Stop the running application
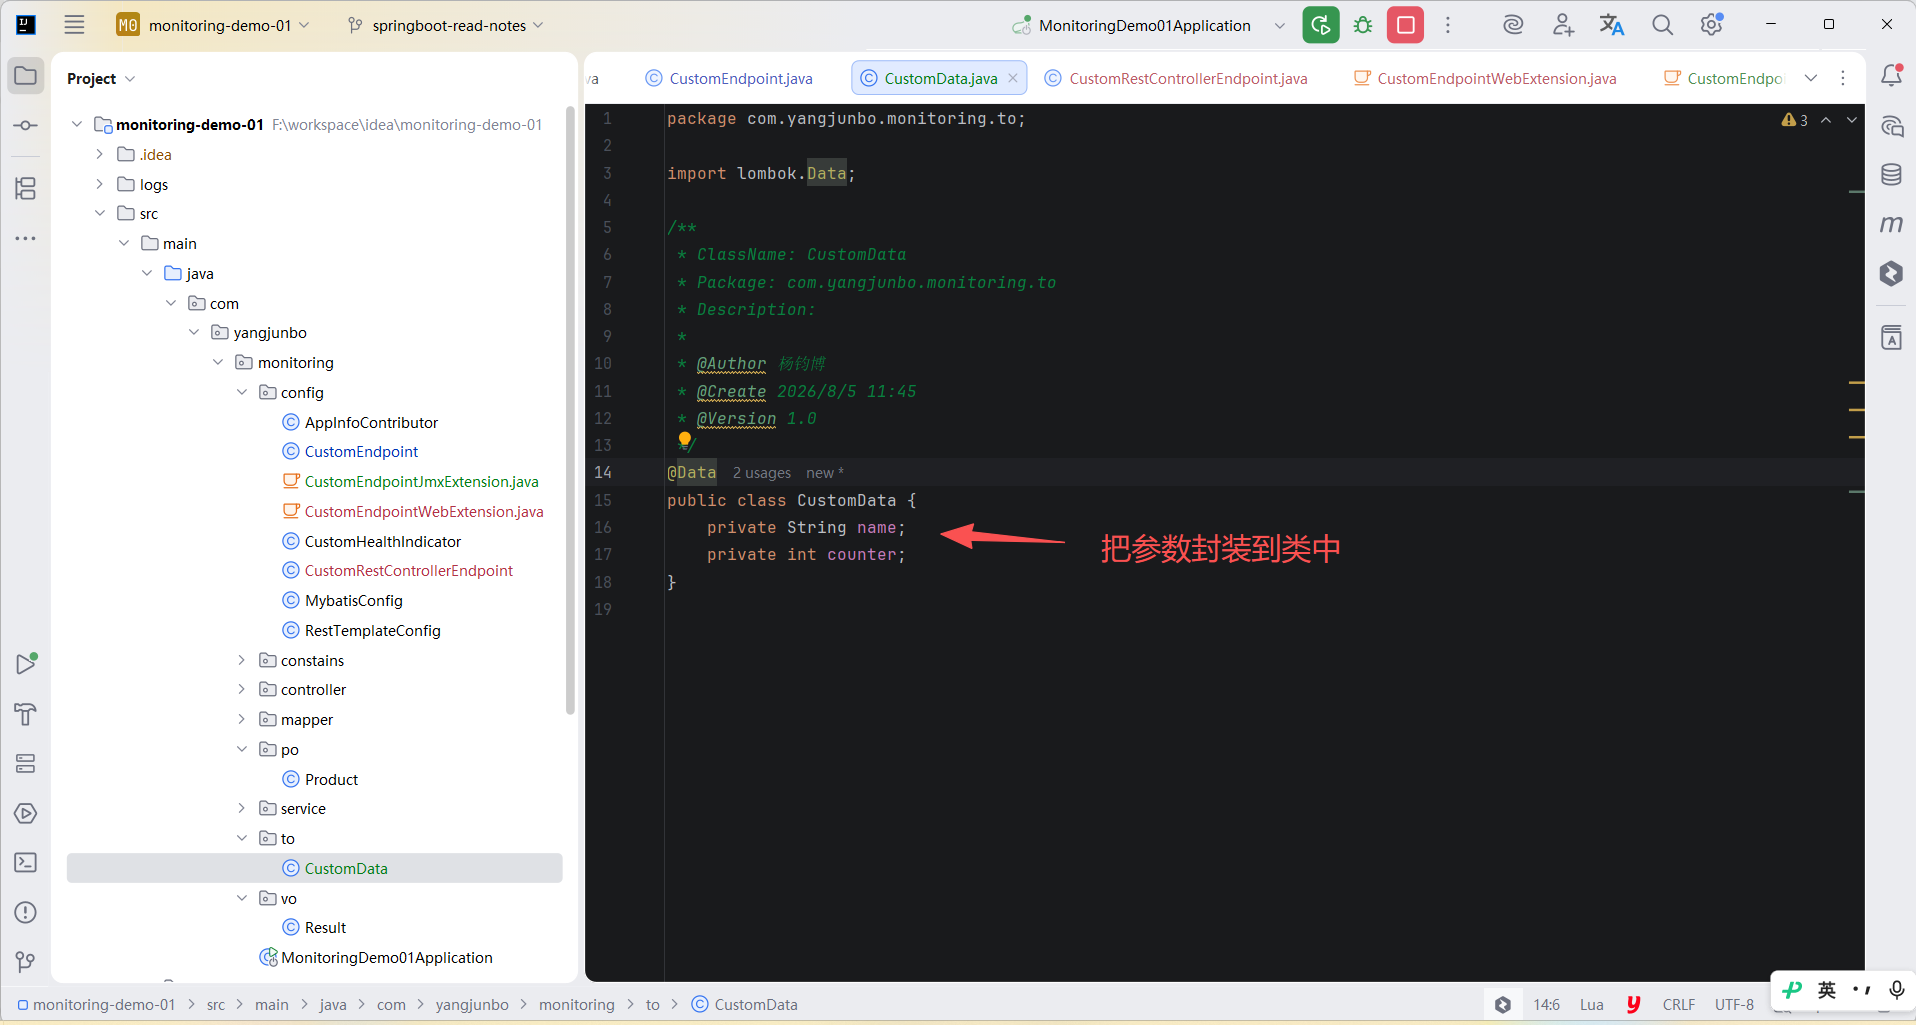Screen dimensions: 1916x1025 point(1405,25)
